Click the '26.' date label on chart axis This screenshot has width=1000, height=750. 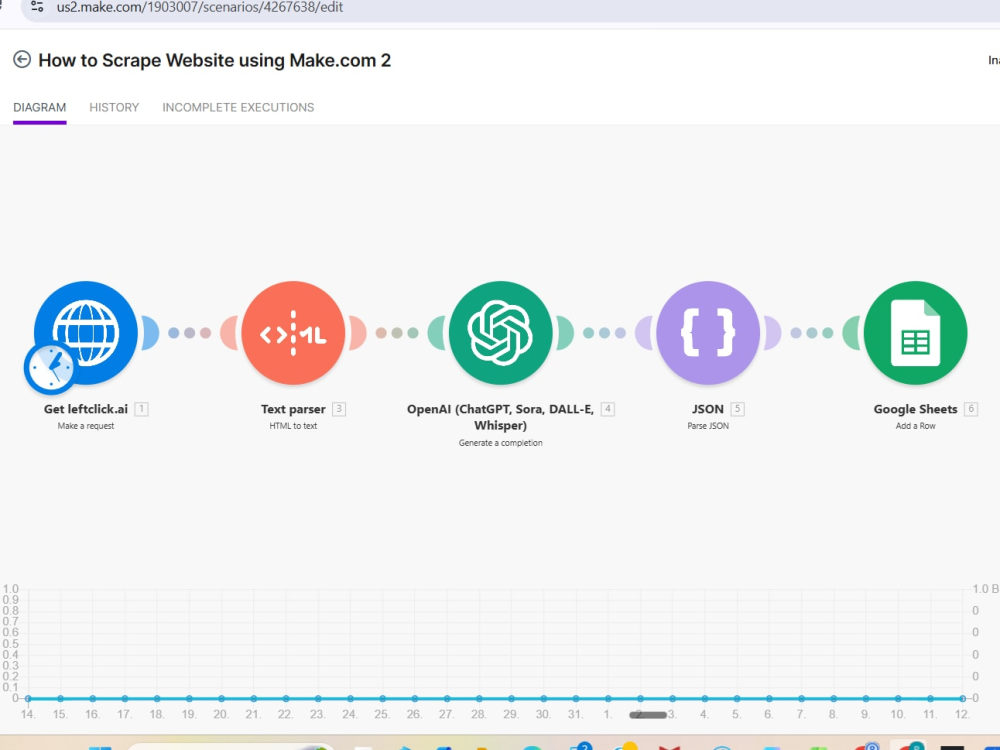tap(414, 714)
